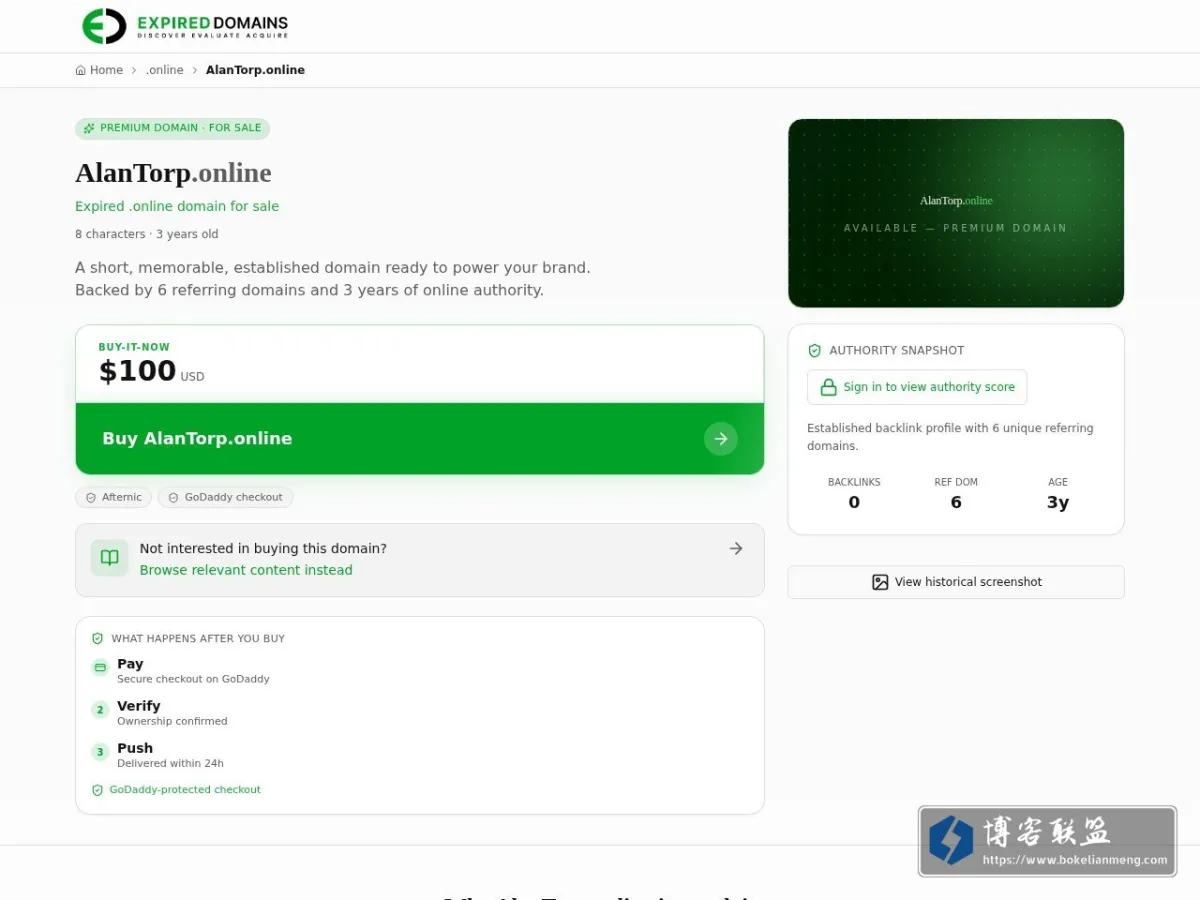Image resolution: width=1200 pixels, height=900 pixels.
Task: Click the Expired Domains logo icon
Action: pos(104,26)
